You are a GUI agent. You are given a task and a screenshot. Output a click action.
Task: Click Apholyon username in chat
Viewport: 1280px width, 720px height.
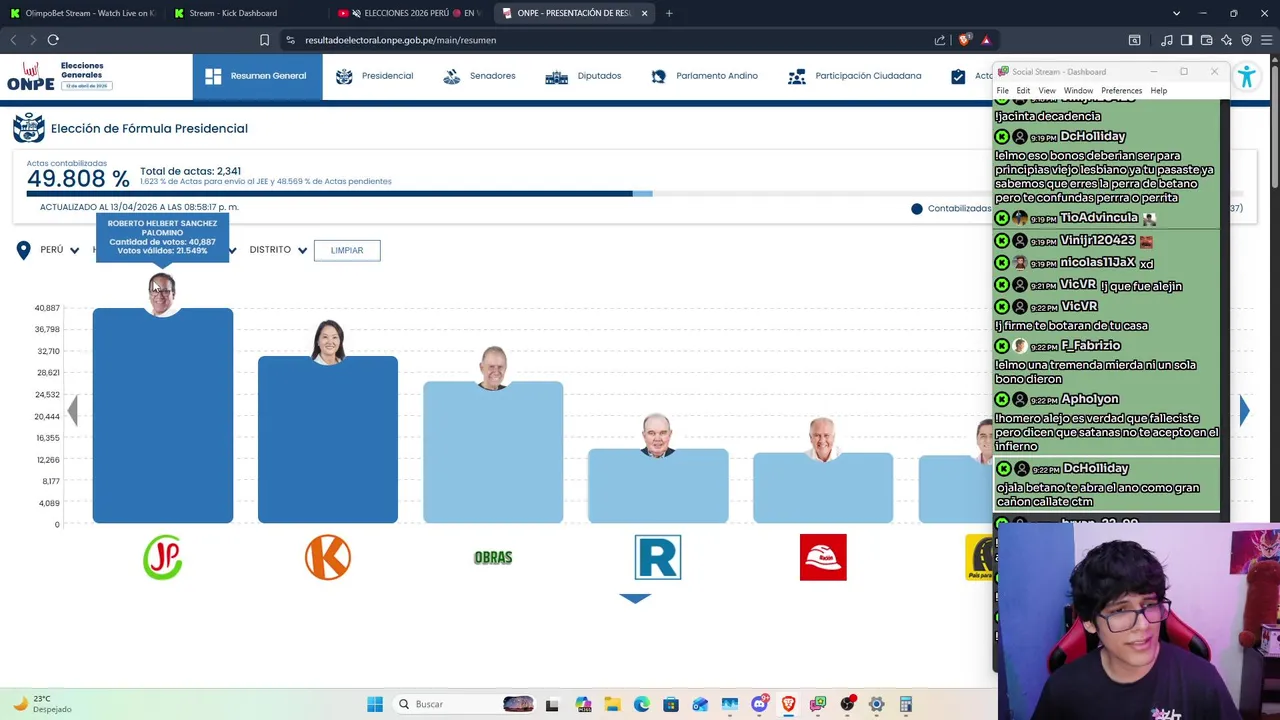click(1089, 399)
